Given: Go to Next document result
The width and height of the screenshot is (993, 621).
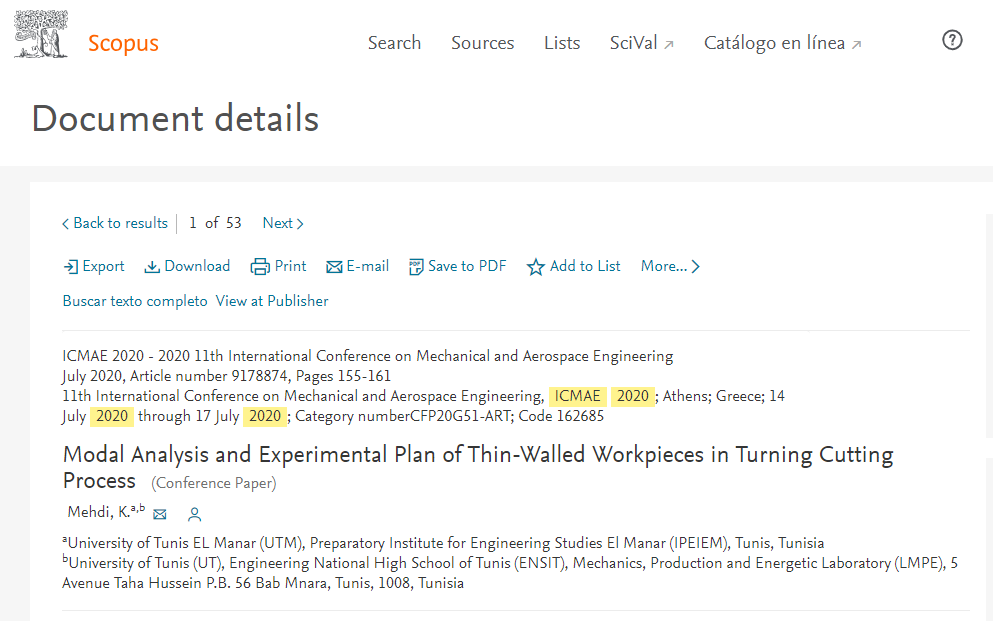Looking at the screenshot, I should click(282, 223).
